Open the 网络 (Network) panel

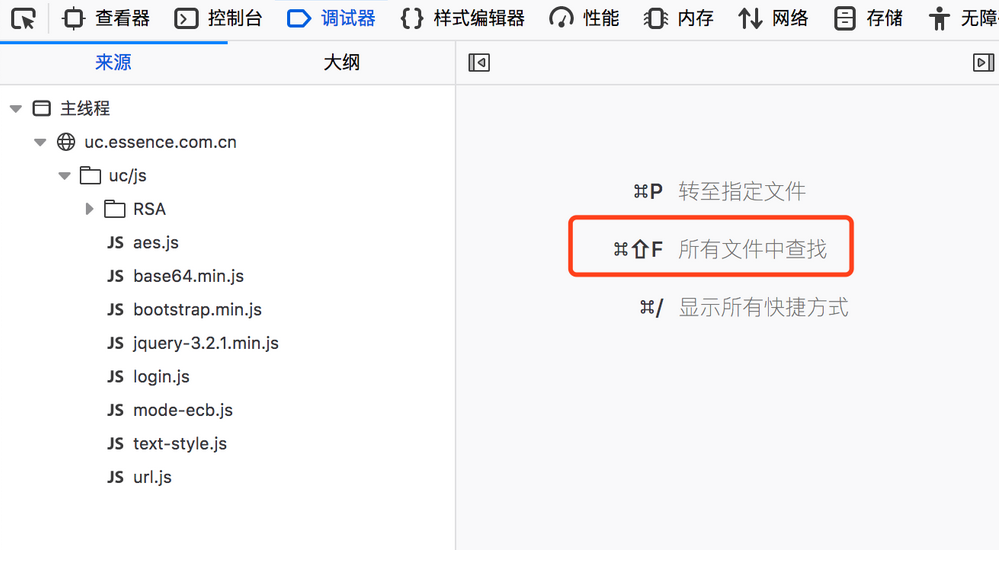point(773,17)
